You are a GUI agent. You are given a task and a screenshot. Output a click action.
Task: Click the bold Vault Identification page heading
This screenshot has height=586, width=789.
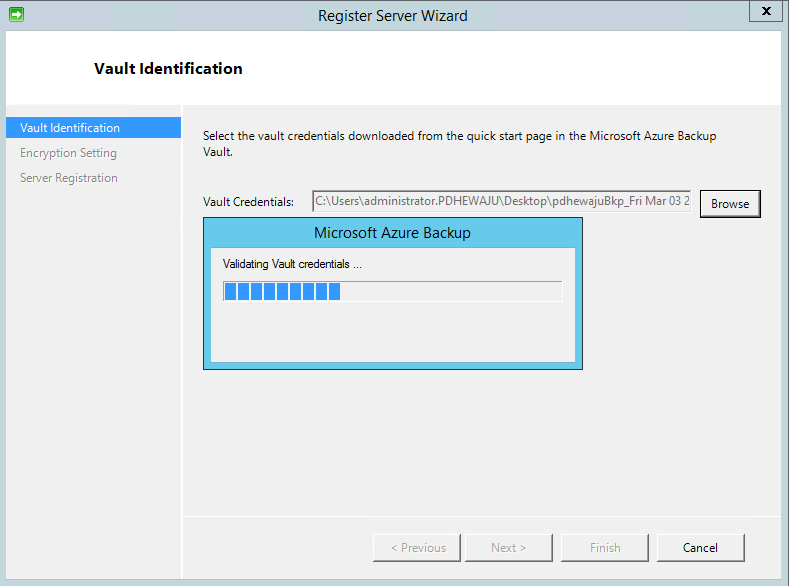click(168, 69)
